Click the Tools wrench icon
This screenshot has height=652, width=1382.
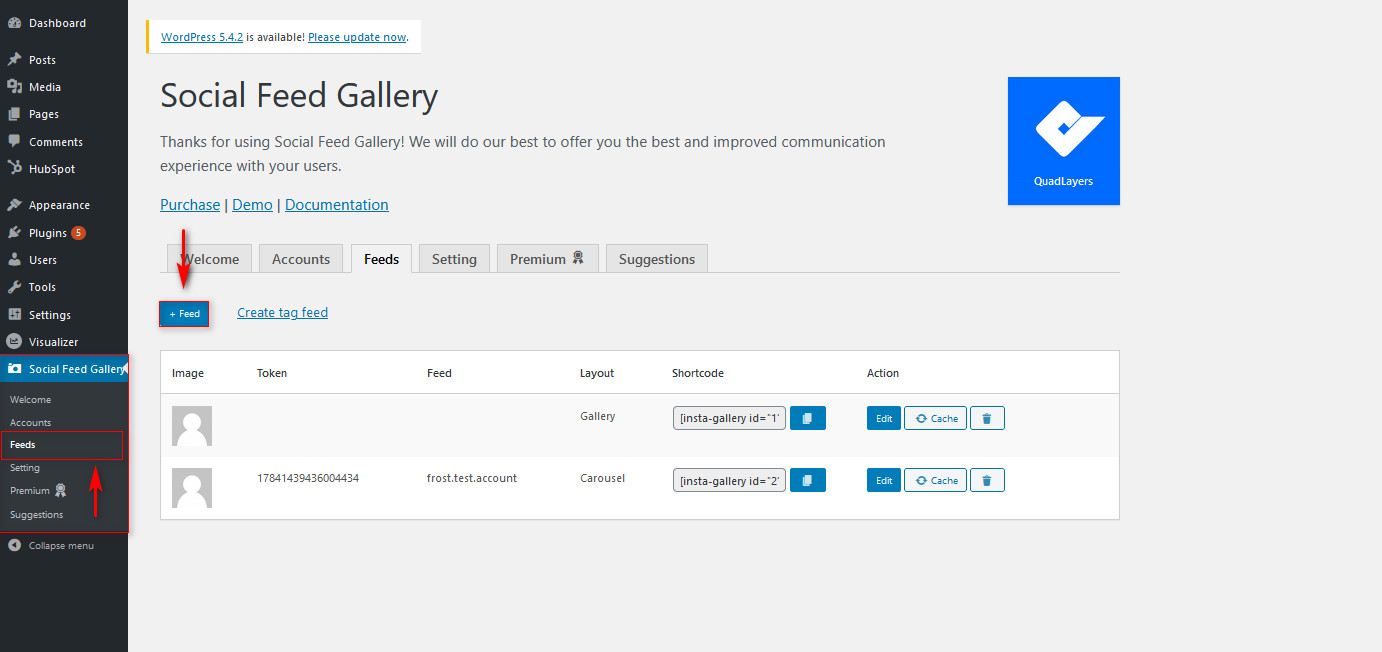click(14, 287)
